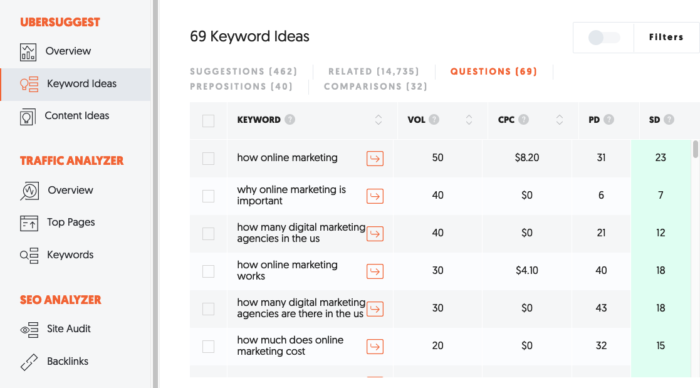Viewport: 700px width, 388px height.
Task: Click help icon next to VOL header
Action: [x=434, y=120]
